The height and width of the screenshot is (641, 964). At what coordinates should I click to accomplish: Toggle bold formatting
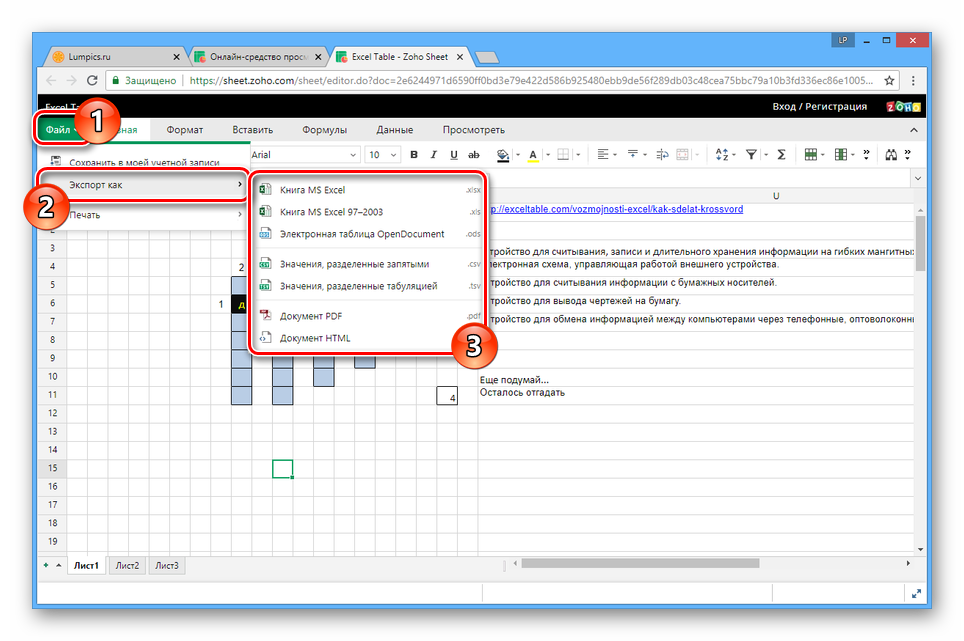(414, 155)
